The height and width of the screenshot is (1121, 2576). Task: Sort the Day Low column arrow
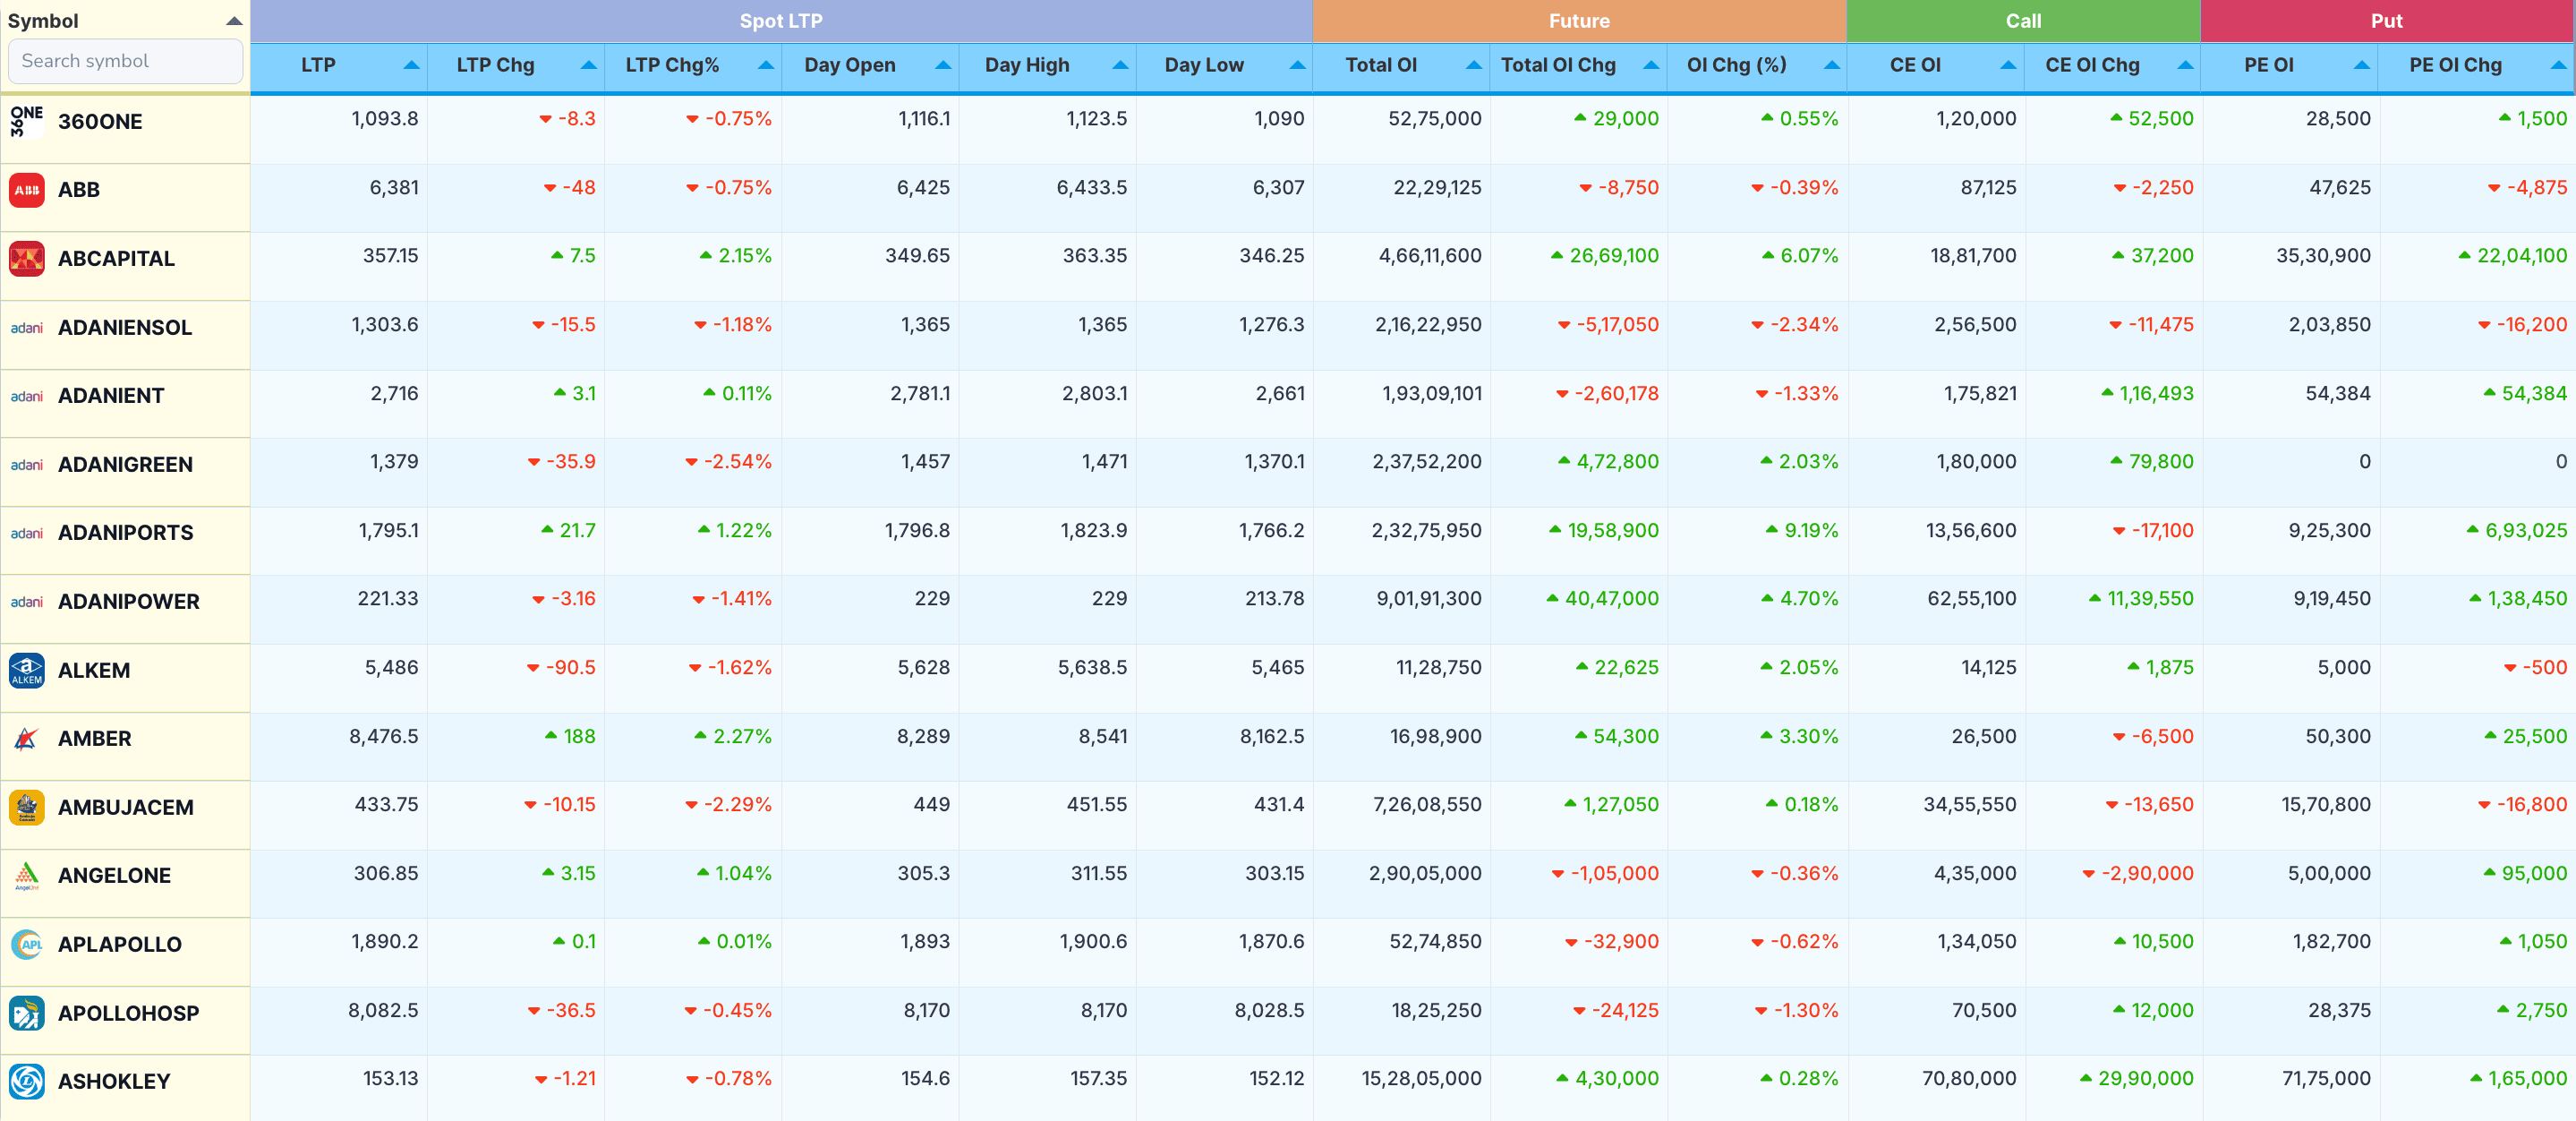1297,65
